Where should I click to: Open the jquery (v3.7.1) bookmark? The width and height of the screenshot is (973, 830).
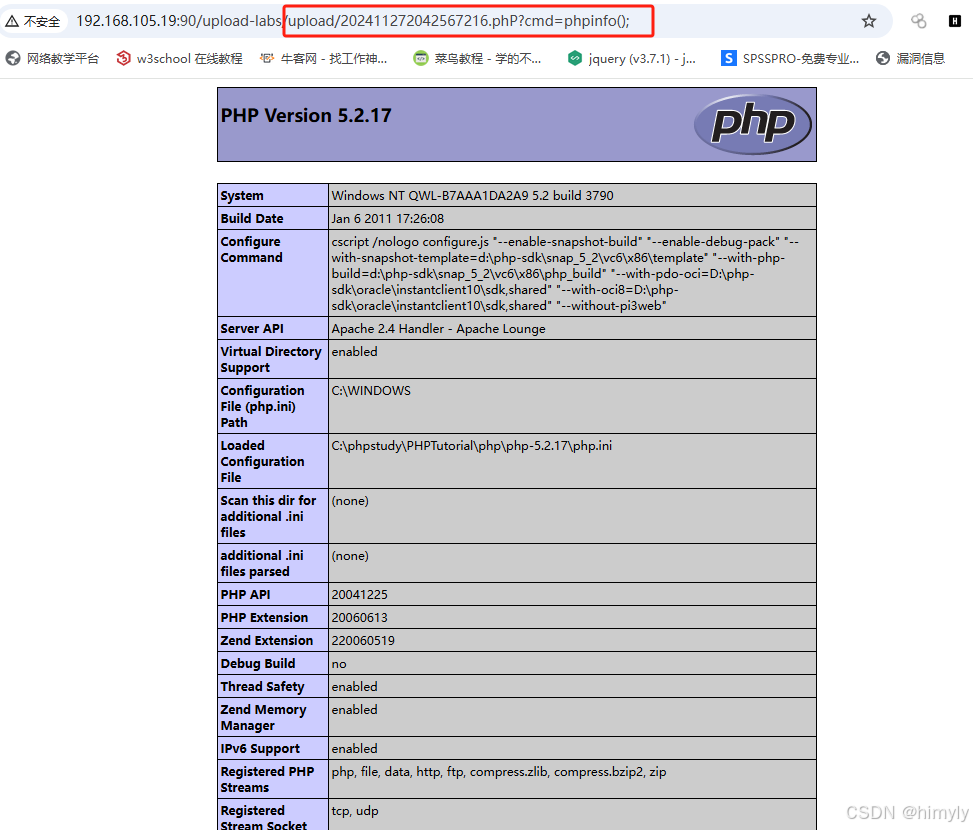(x=632, y=58)
